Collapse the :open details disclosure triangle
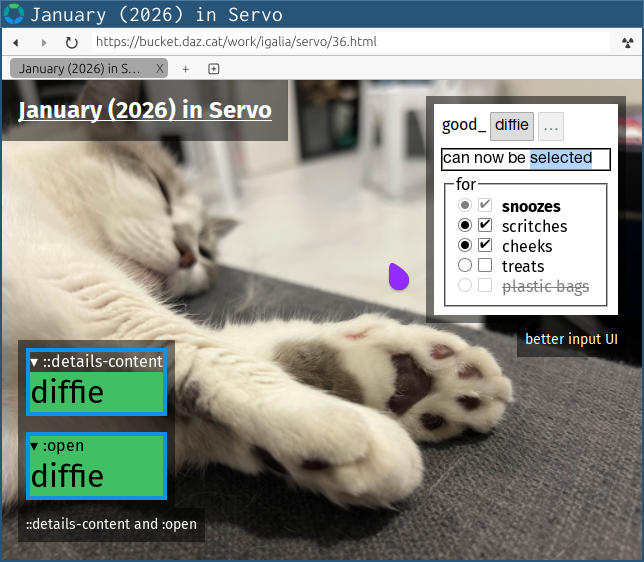 [x=35, y=446]
